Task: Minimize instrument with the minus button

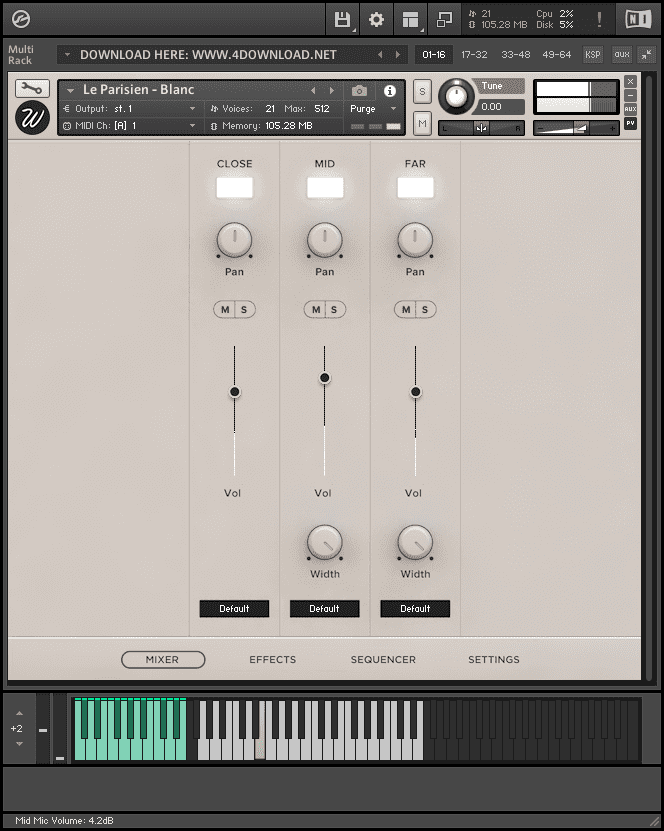Action: coord(630,95)
